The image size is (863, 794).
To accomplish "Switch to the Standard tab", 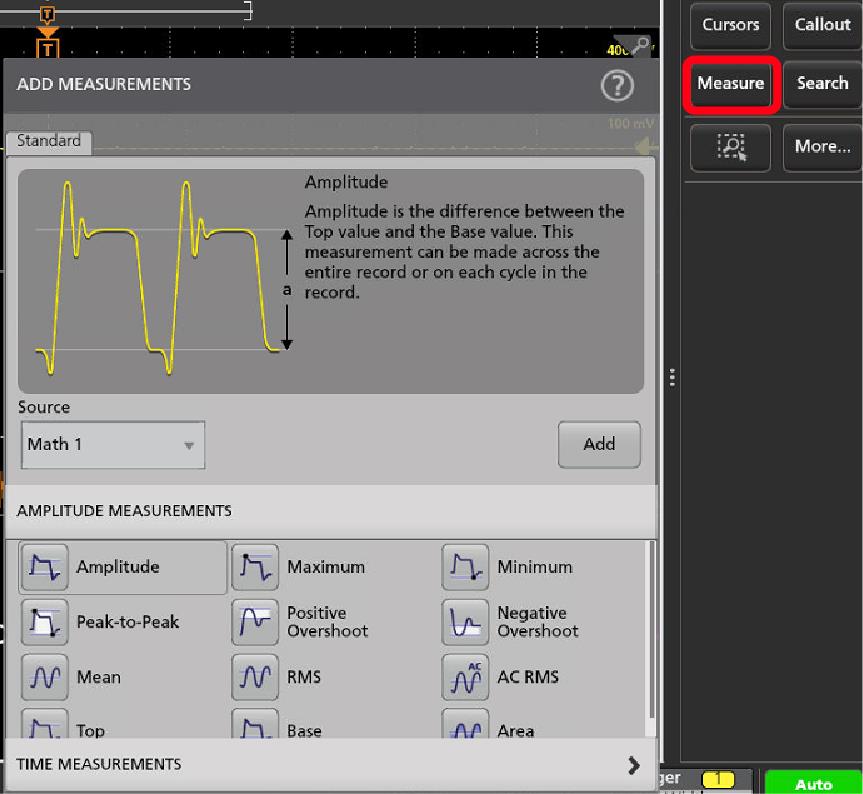I will pos(49,142).
